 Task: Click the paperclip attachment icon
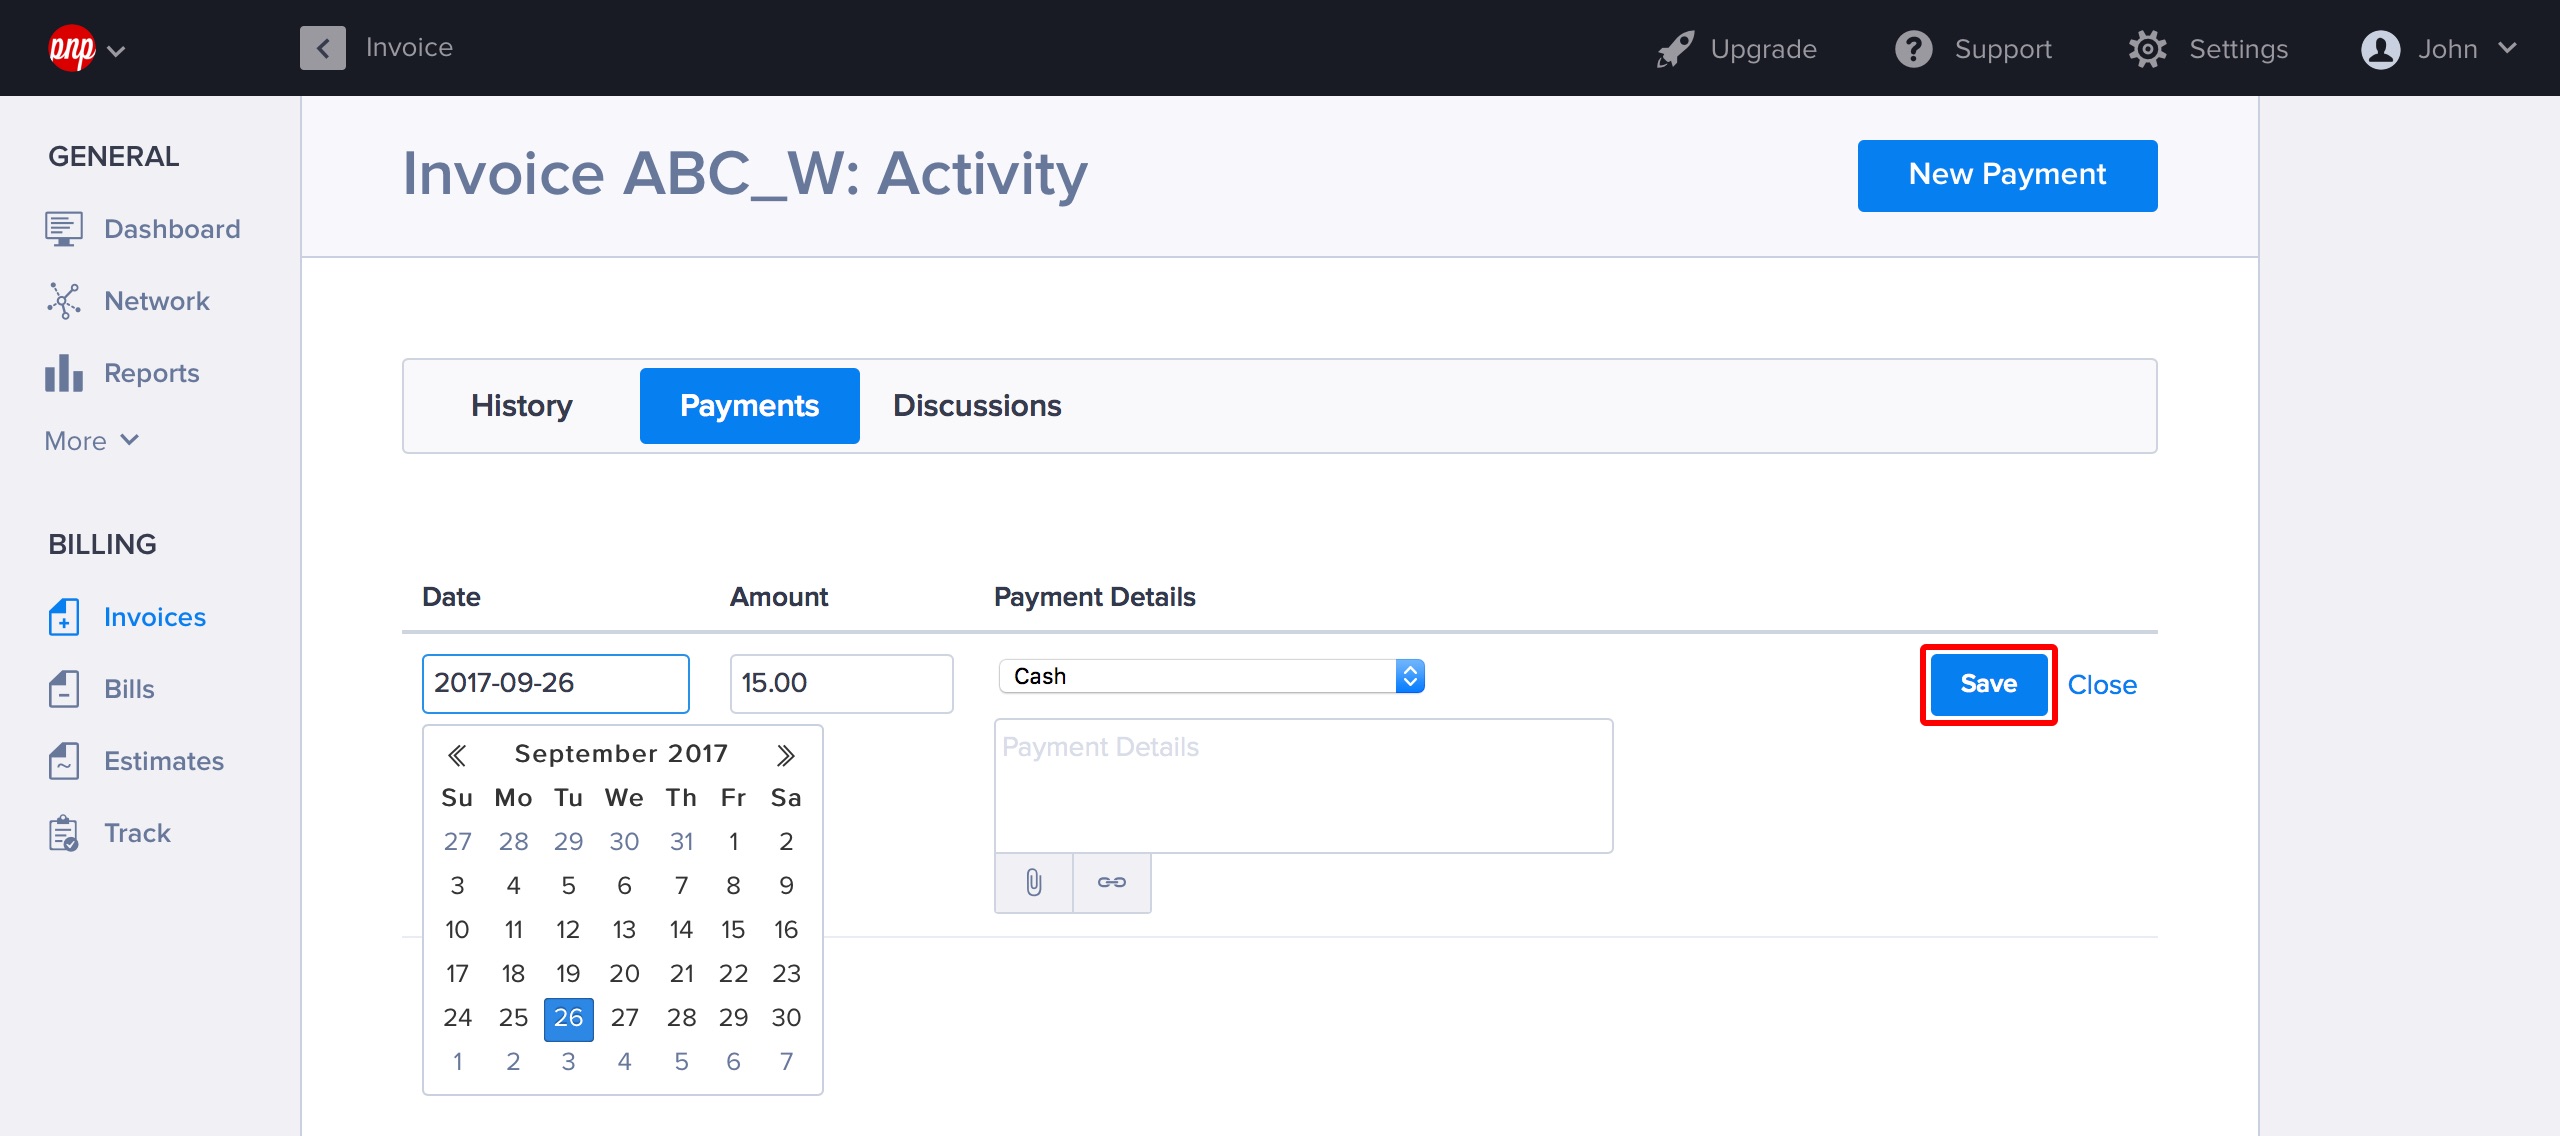pos(1033,882)
